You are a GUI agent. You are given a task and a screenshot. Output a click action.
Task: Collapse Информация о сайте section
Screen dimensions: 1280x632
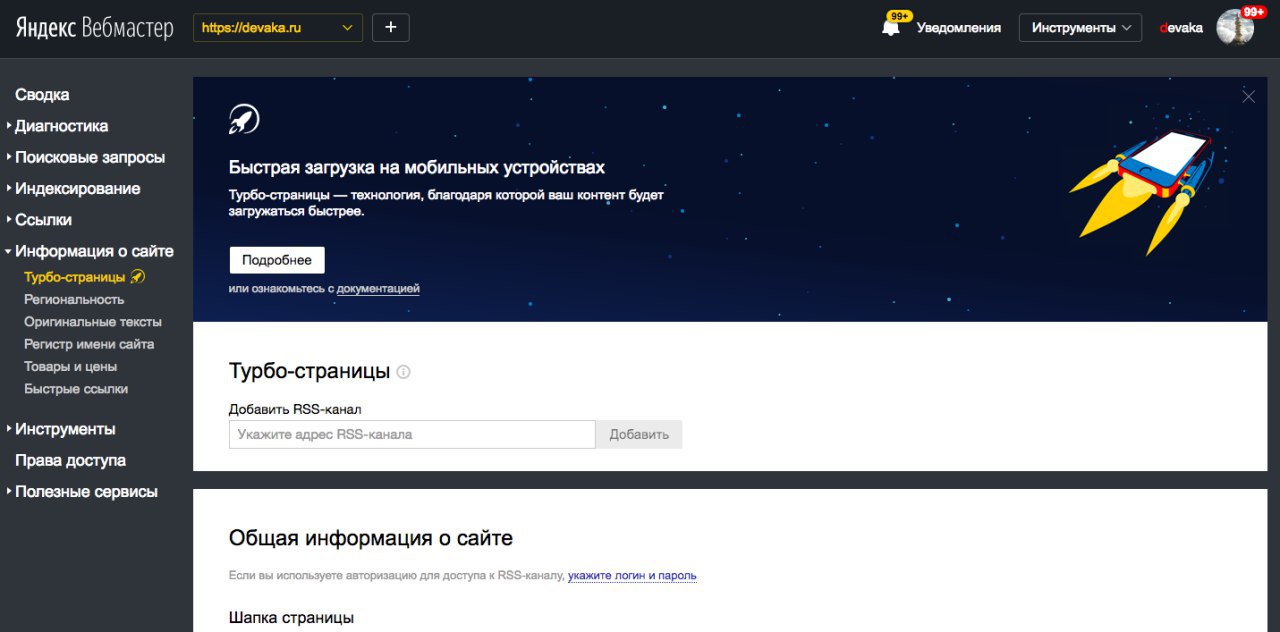click(x=94, y=251)
